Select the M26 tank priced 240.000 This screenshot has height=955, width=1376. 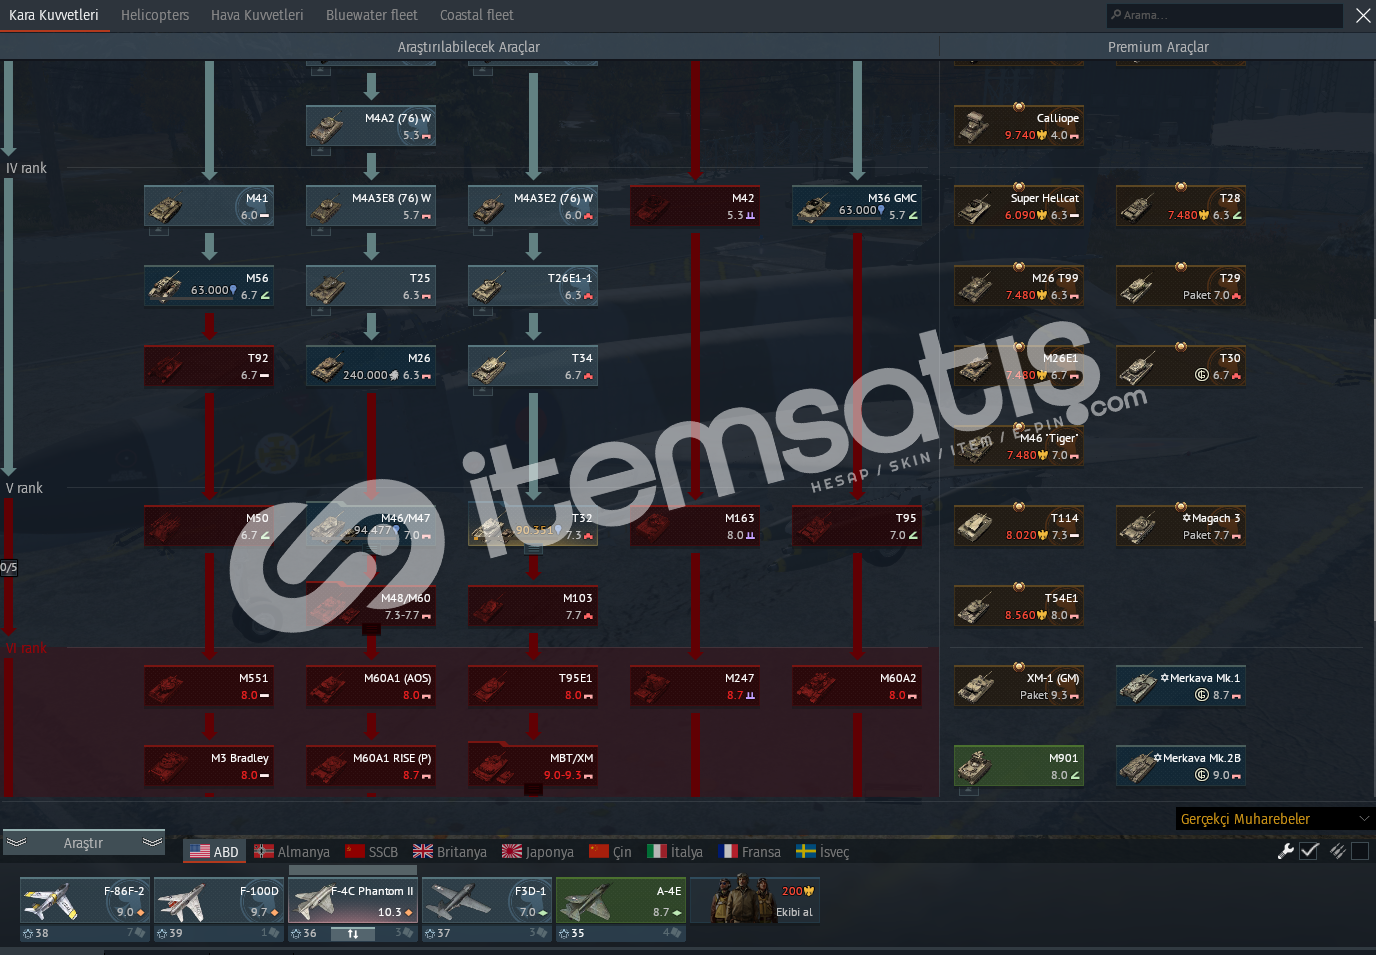point(371,366)
